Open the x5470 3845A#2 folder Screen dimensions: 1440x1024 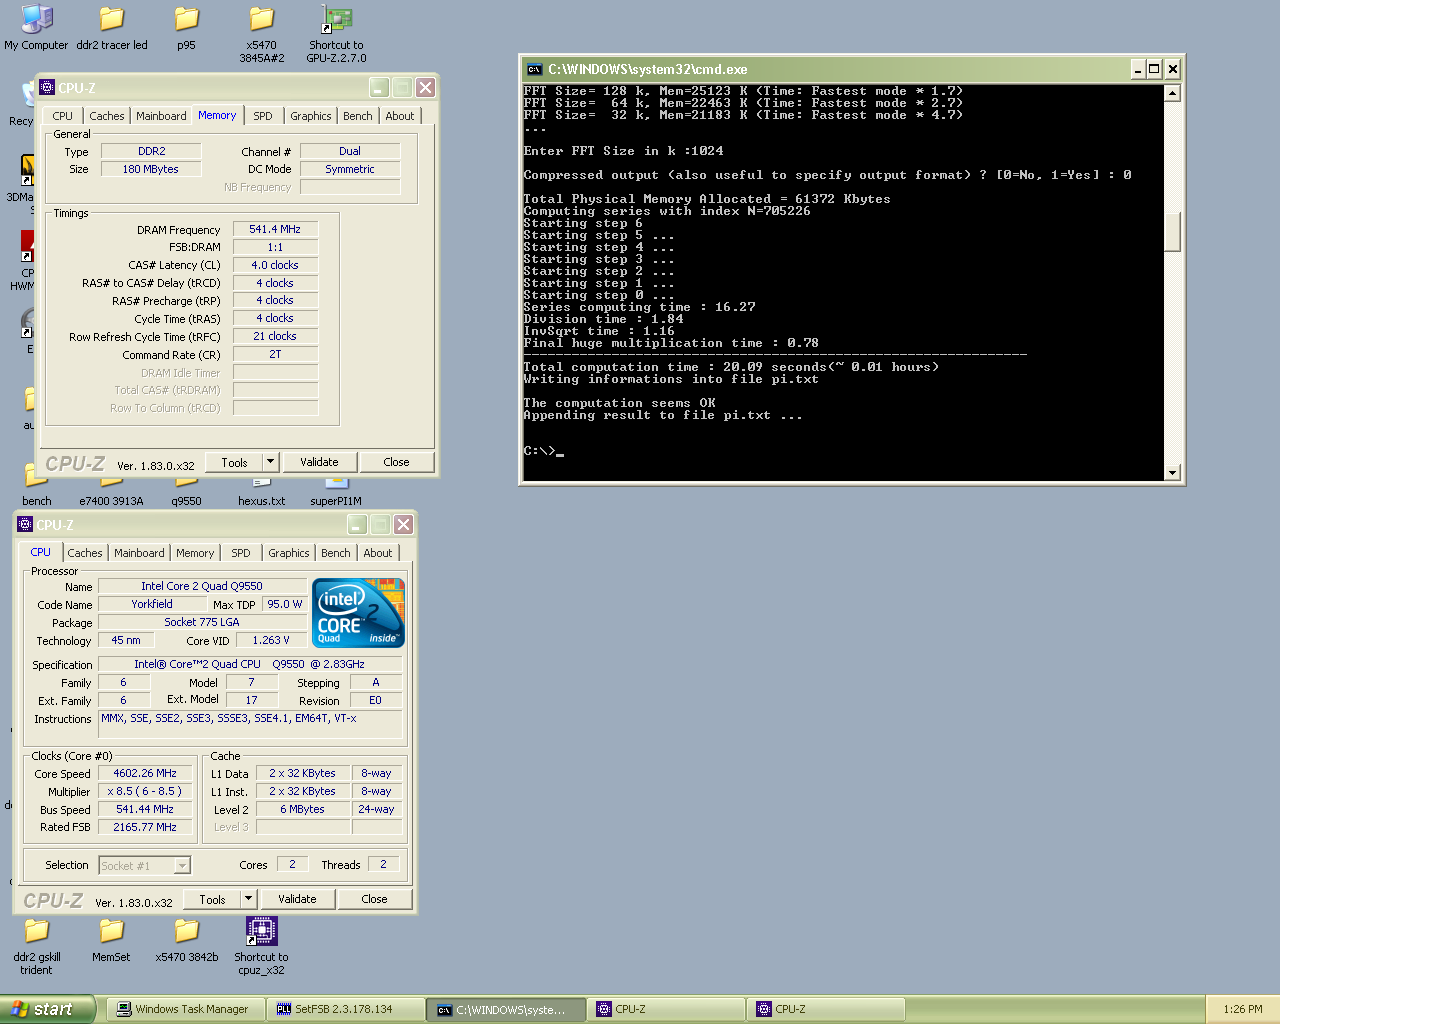[262, 33]
